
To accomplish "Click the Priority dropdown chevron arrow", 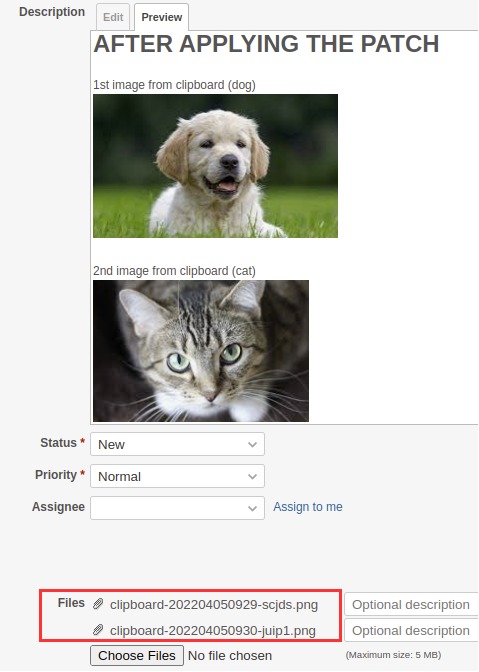I will (252, 477).
